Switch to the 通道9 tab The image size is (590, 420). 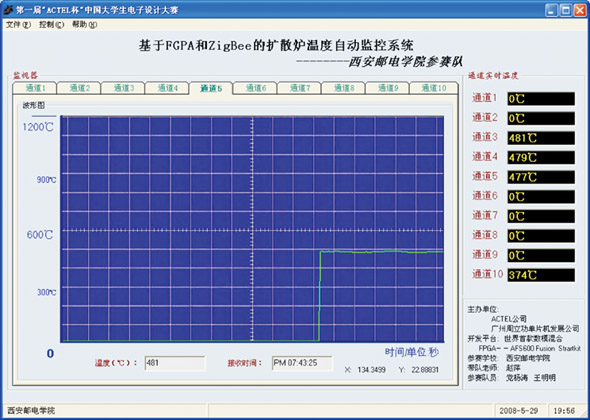(x=387, y=88)
